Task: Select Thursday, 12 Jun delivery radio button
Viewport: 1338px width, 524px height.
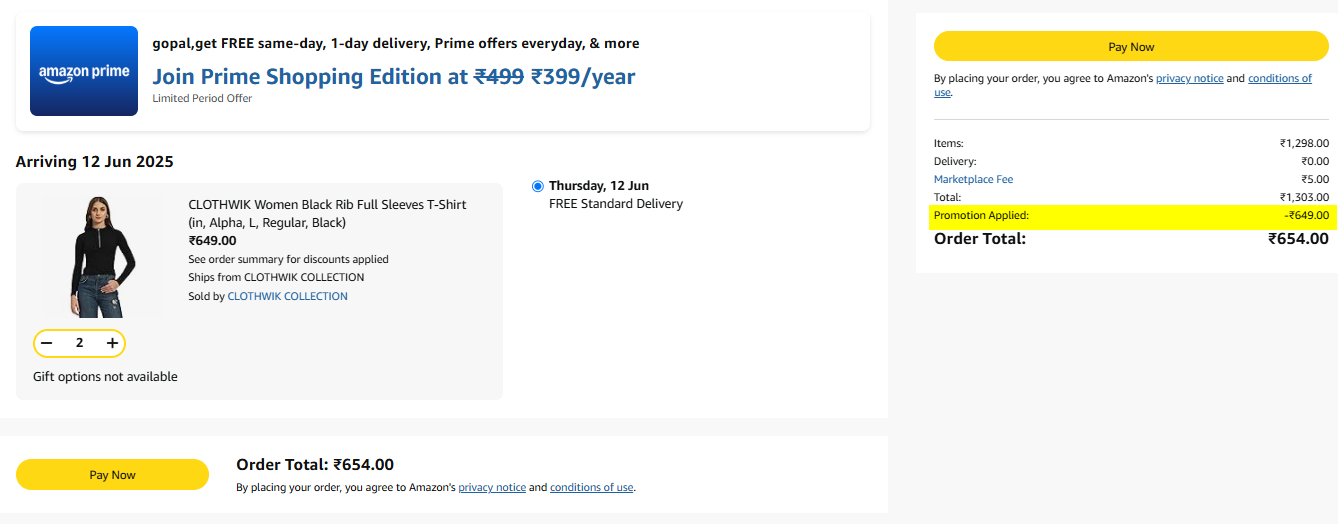Action: point(538,186)
